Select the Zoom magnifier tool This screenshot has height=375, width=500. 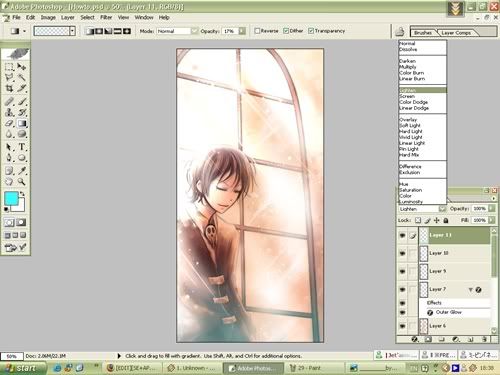click(22, 182)
